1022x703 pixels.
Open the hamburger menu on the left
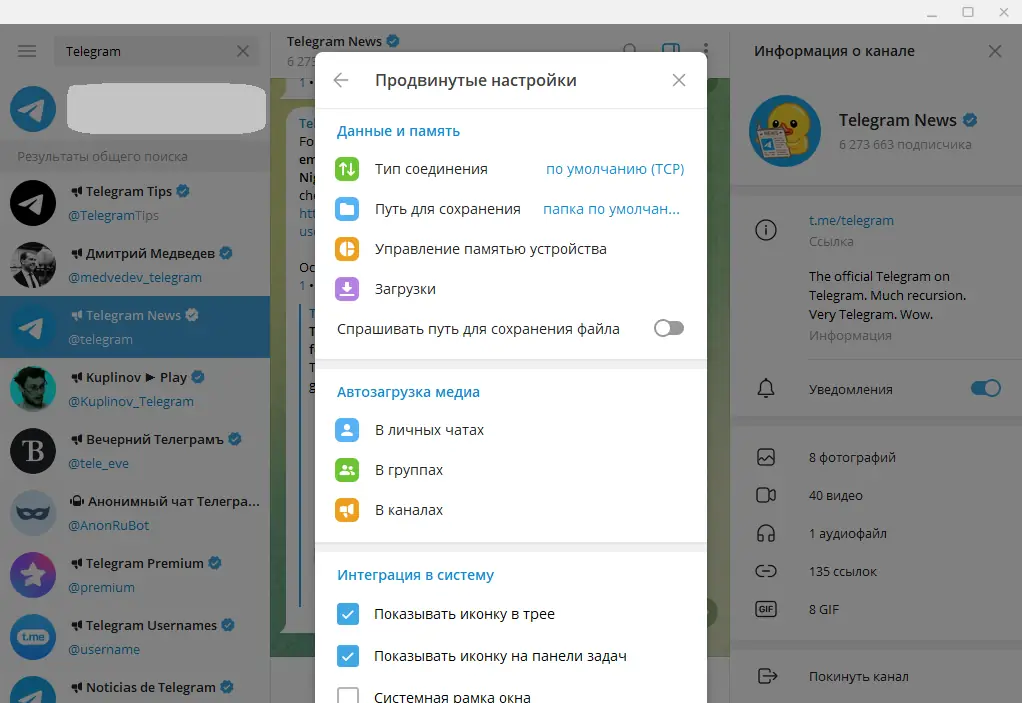26,50
